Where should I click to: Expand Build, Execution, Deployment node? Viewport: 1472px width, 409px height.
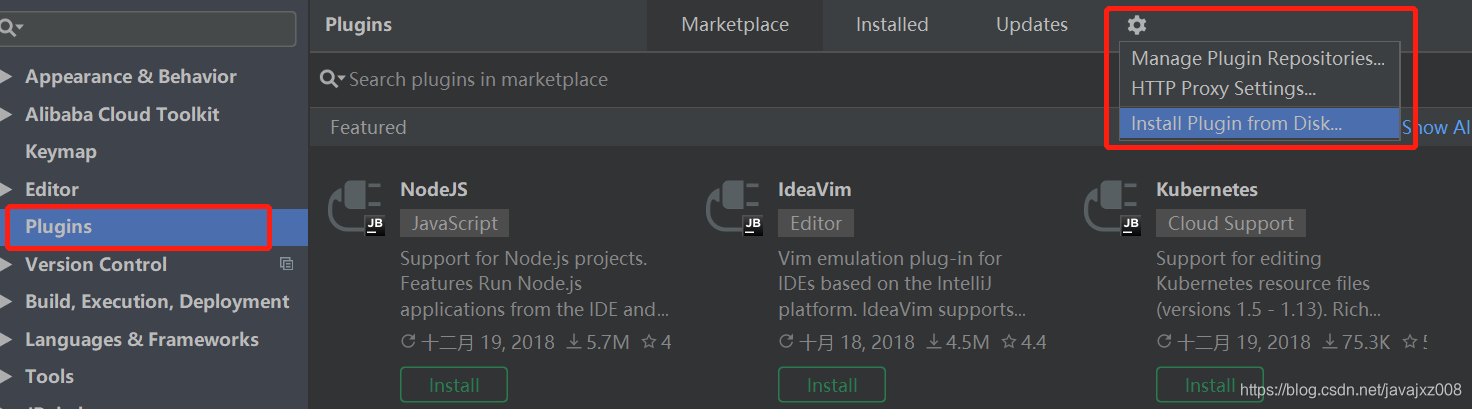[8, 302]
